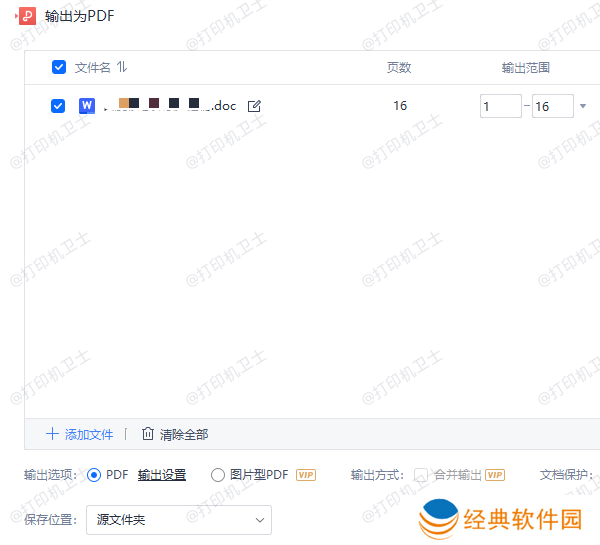Select the PDF output radio button
This screenshot has height=545, width=600.
(94, 475)
